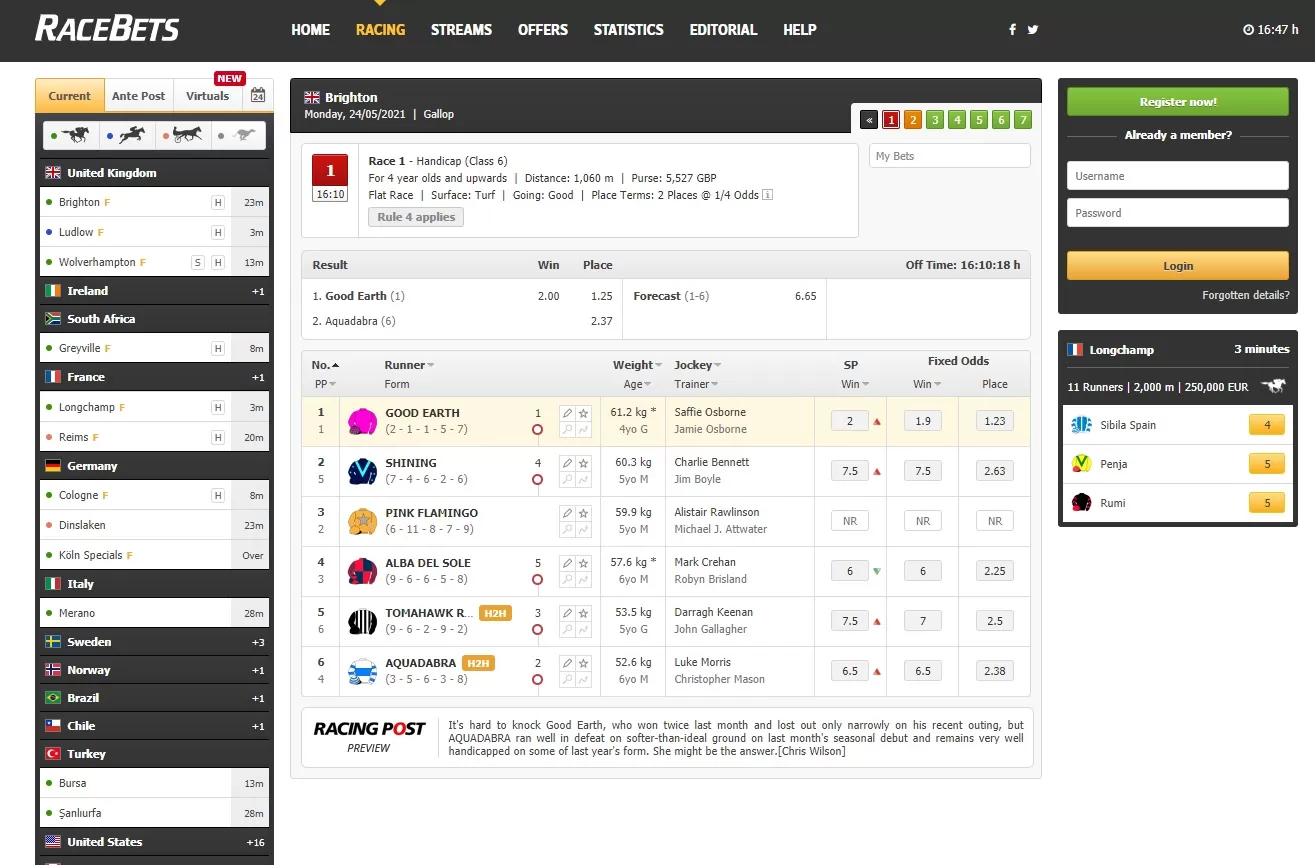Toggle the flat gallop race filter
Image resolution: width=1315 pixels, height=865 pixels.
pos(73,135)
